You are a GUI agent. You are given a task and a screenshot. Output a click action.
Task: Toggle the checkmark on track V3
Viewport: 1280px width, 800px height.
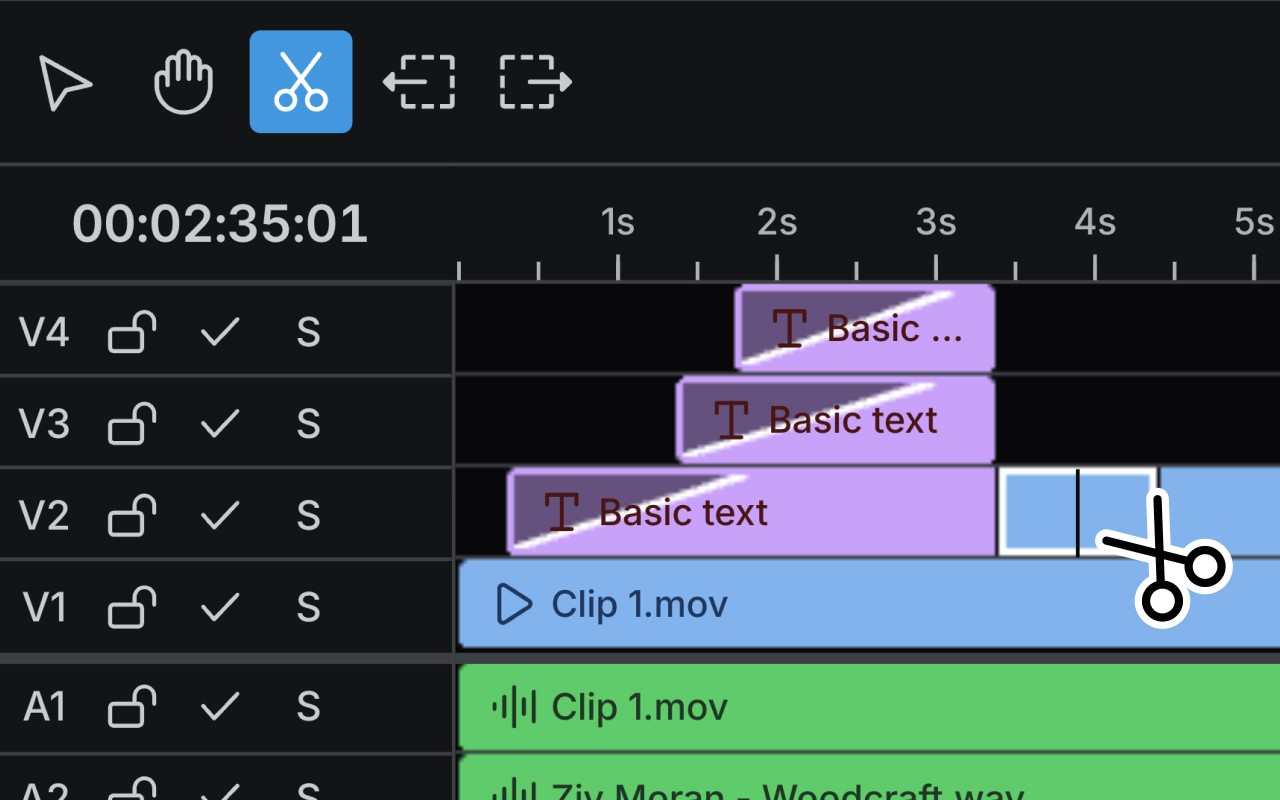point(220,424)
